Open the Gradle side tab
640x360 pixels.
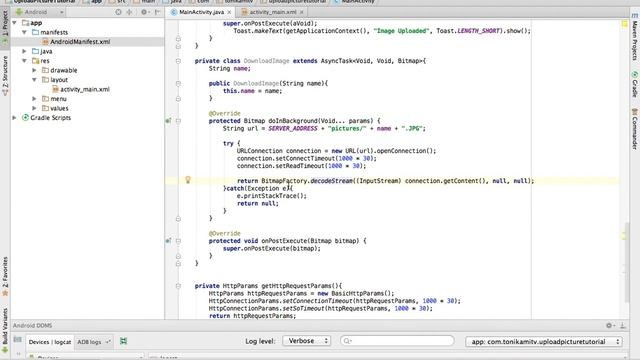pyautogui.click(x=635, y=85)
